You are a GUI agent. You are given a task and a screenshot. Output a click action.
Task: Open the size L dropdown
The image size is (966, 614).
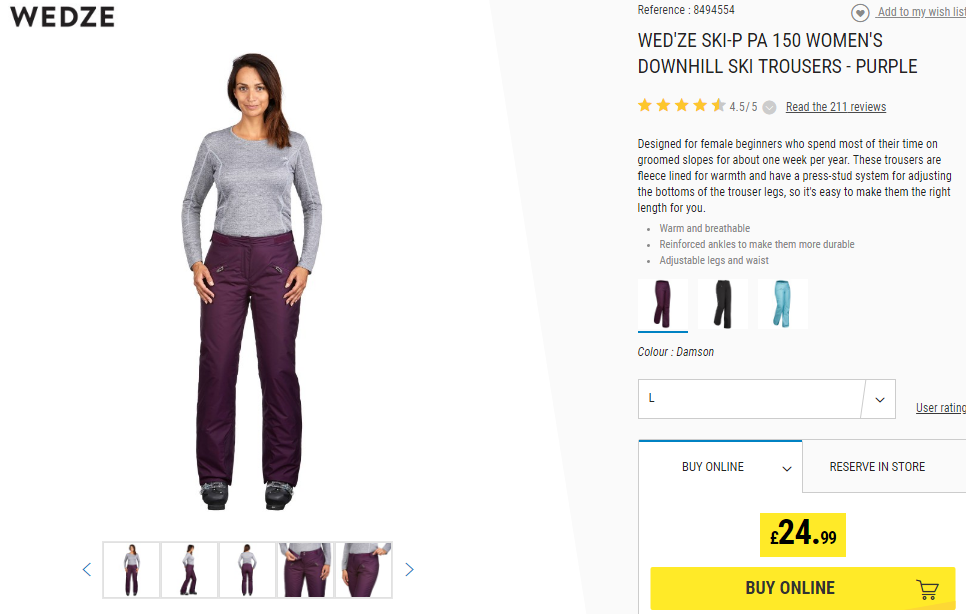tap(766, 399)
